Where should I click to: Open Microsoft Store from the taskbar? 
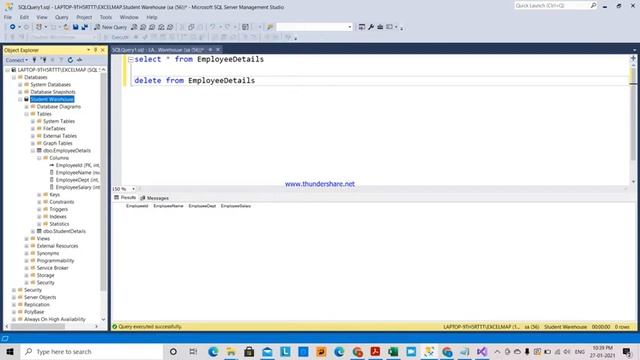(x=249, y=351)
